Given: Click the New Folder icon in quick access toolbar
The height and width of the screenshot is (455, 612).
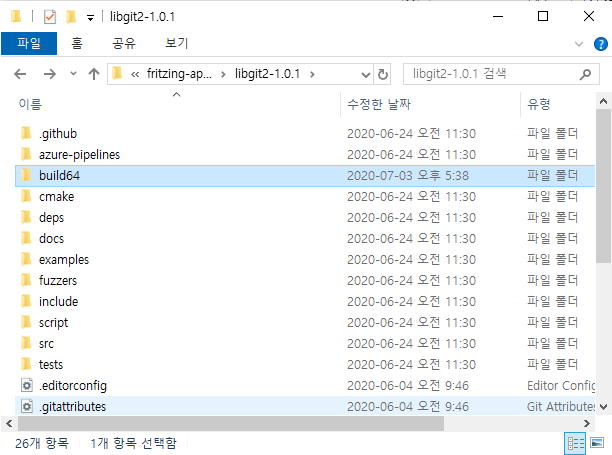Looking at the screenshot, I should pyautogui.click(x=71, y=17).
